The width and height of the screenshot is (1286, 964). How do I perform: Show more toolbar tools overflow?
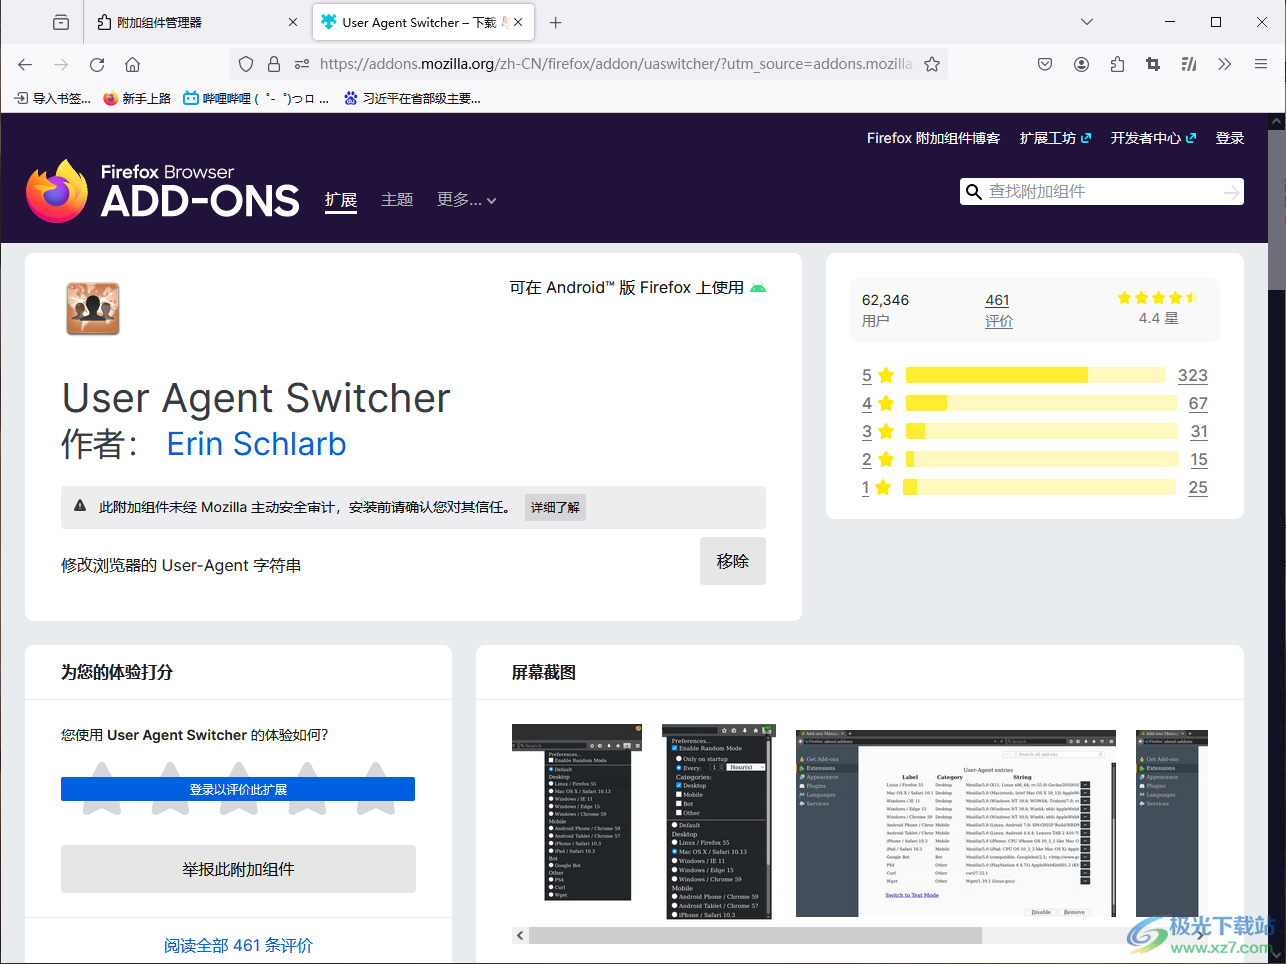pos(1225,64)
